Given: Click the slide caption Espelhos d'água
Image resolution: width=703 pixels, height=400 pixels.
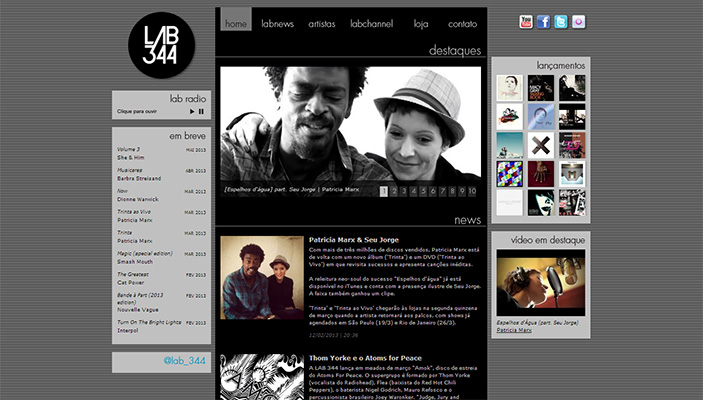Looking at the screenshot, I should pyautogui.click(x=291, y=190).
